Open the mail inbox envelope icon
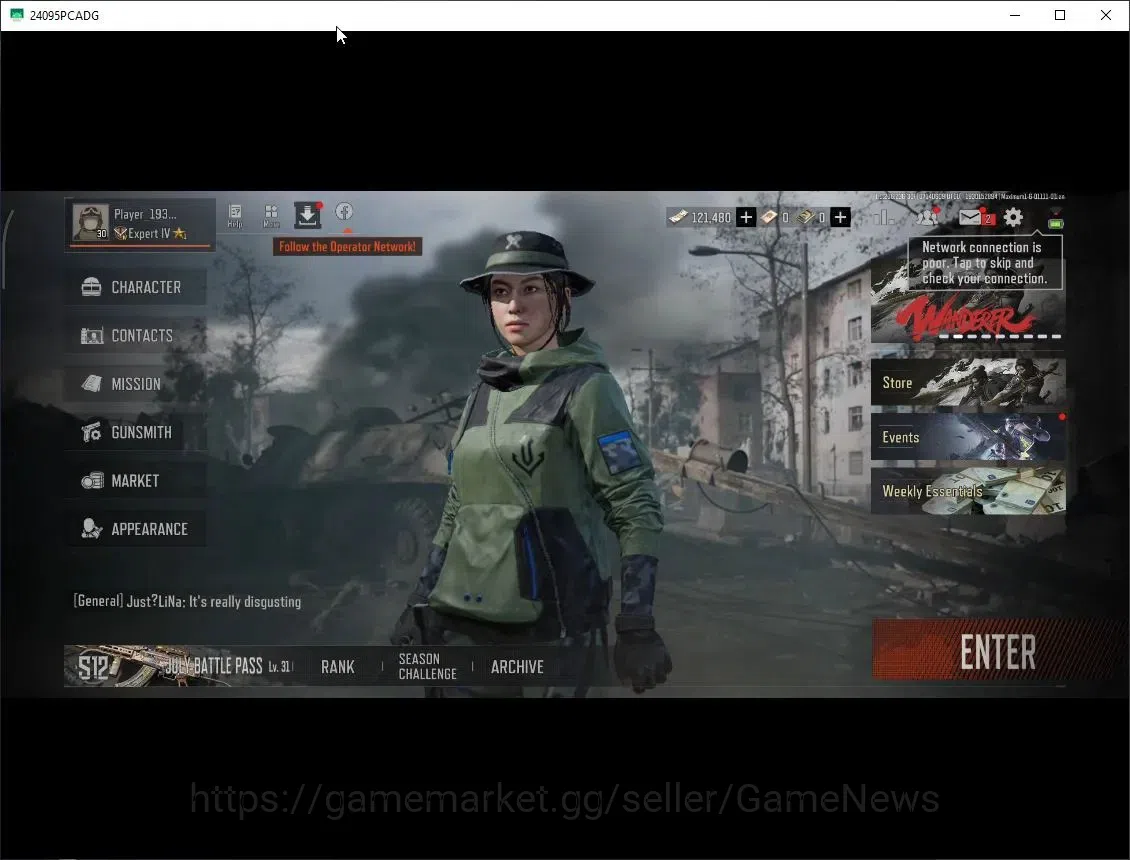Screen dimensions: 1130x860 click(x=970, y=217)
